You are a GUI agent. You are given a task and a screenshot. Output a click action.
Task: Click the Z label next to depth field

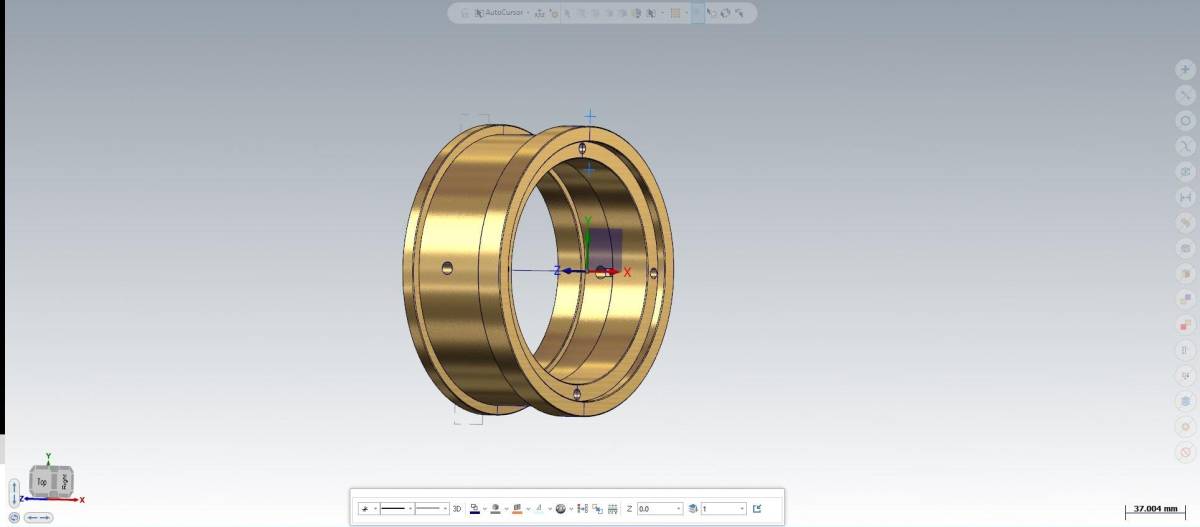tap(629, 508)
